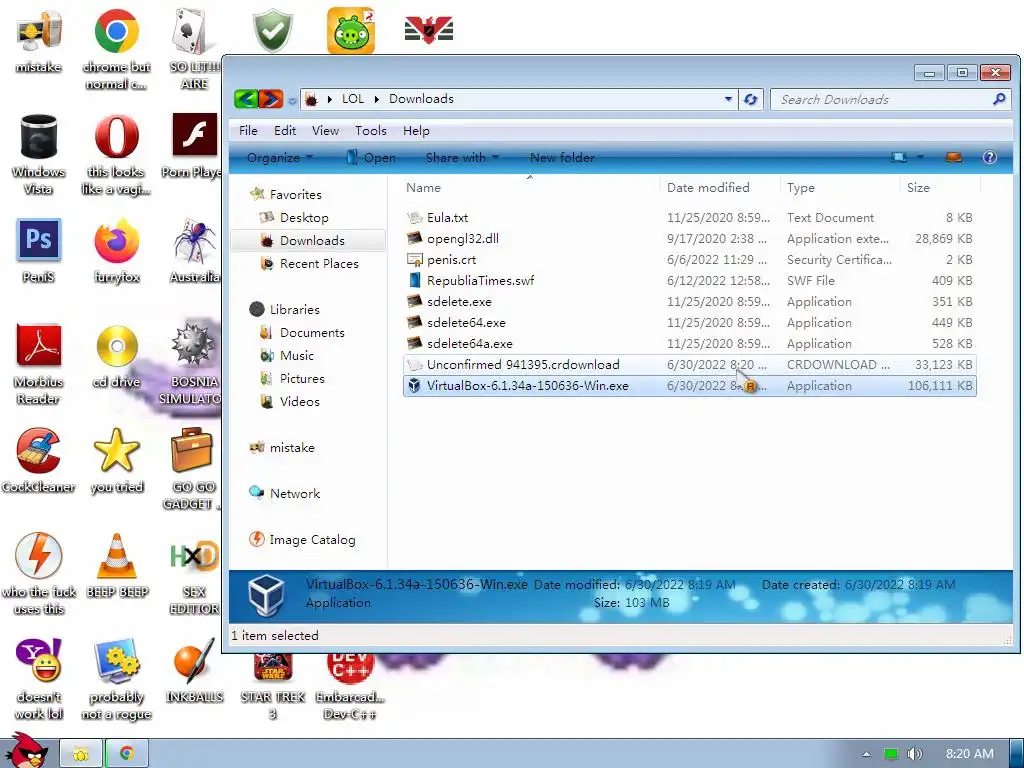Click the Refresh button next to the address bar
This screenshot has width=1024, height=768.
[x=750, y=99]
